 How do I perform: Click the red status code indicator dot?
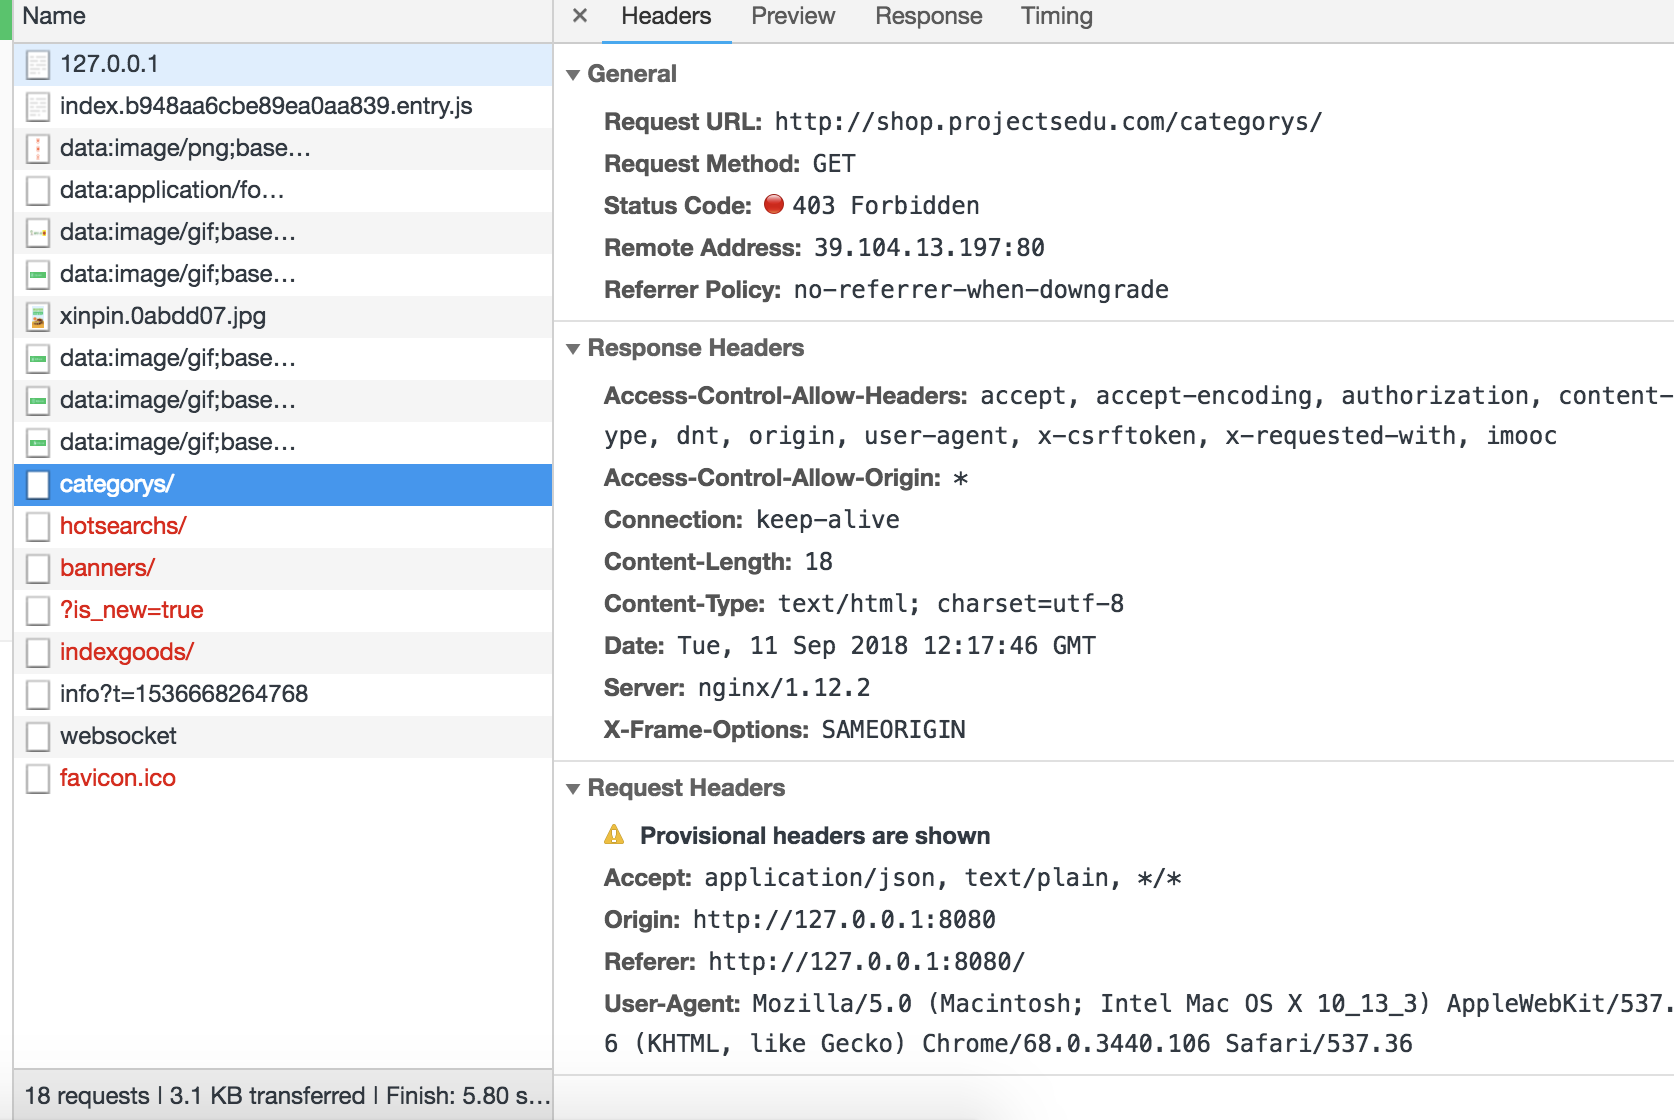(774, 205)
